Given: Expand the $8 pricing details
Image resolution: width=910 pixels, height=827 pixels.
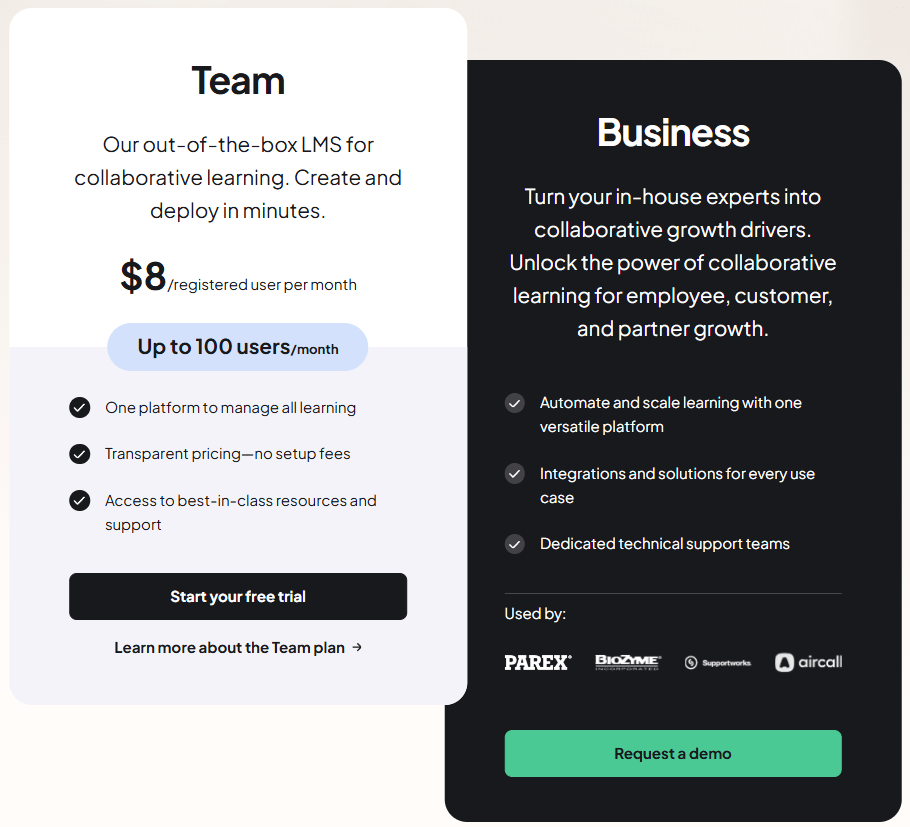Looking at the screenshot, I should point(143,275).
